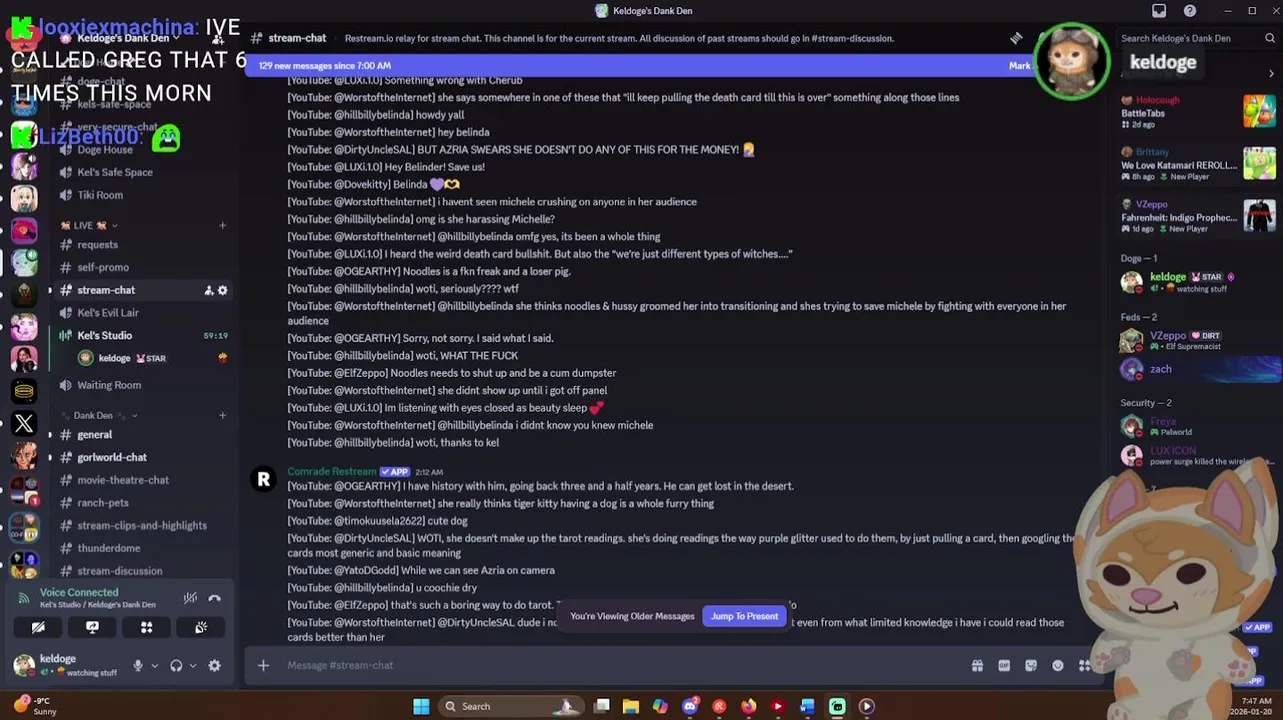Open Firefox from the Windows taskbar
The width and height of the screenshot is (1283, 720).
(x=748, y=707)
